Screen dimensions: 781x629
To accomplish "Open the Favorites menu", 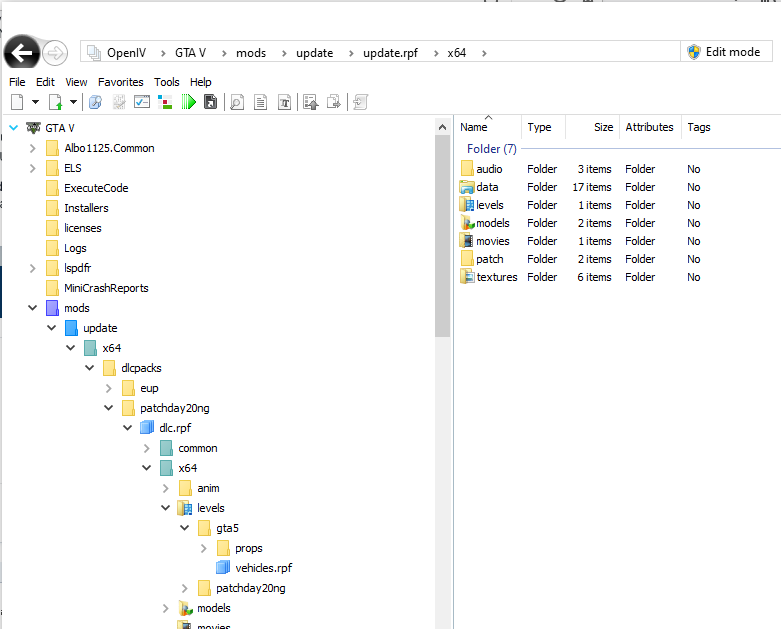I will (x=120, y=82).
